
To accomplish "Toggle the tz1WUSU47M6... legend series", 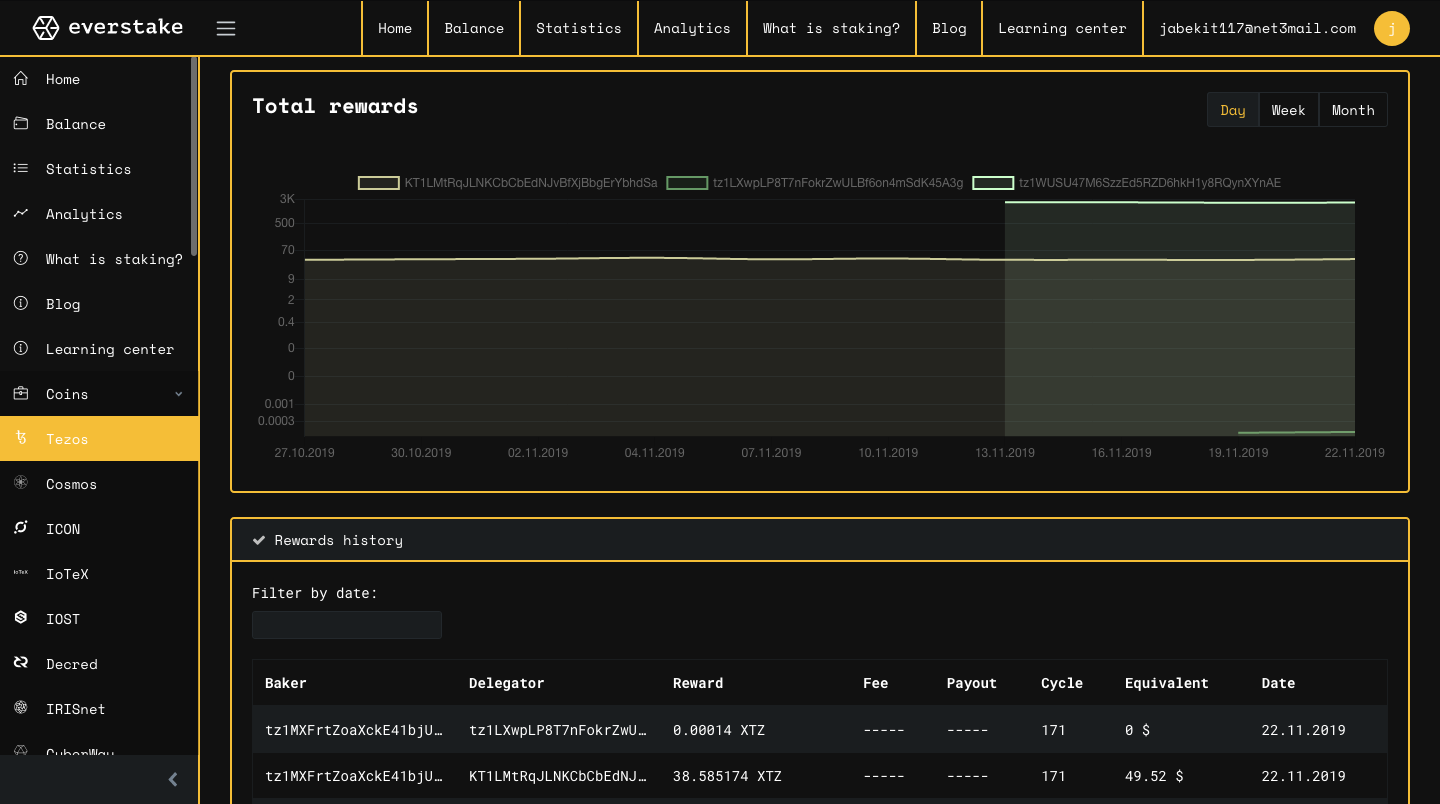I will [1126, 183].
